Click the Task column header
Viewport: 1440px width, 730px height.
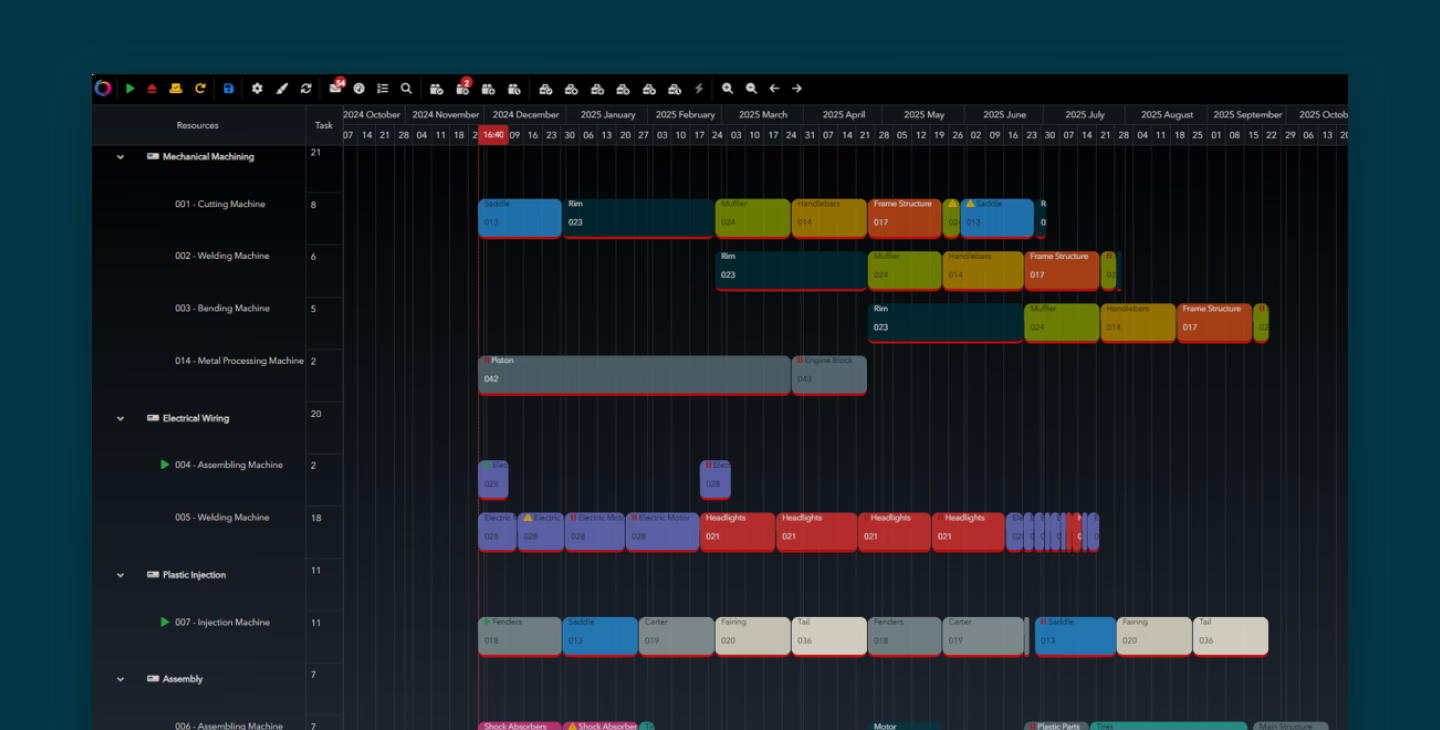tap(324, 125)
